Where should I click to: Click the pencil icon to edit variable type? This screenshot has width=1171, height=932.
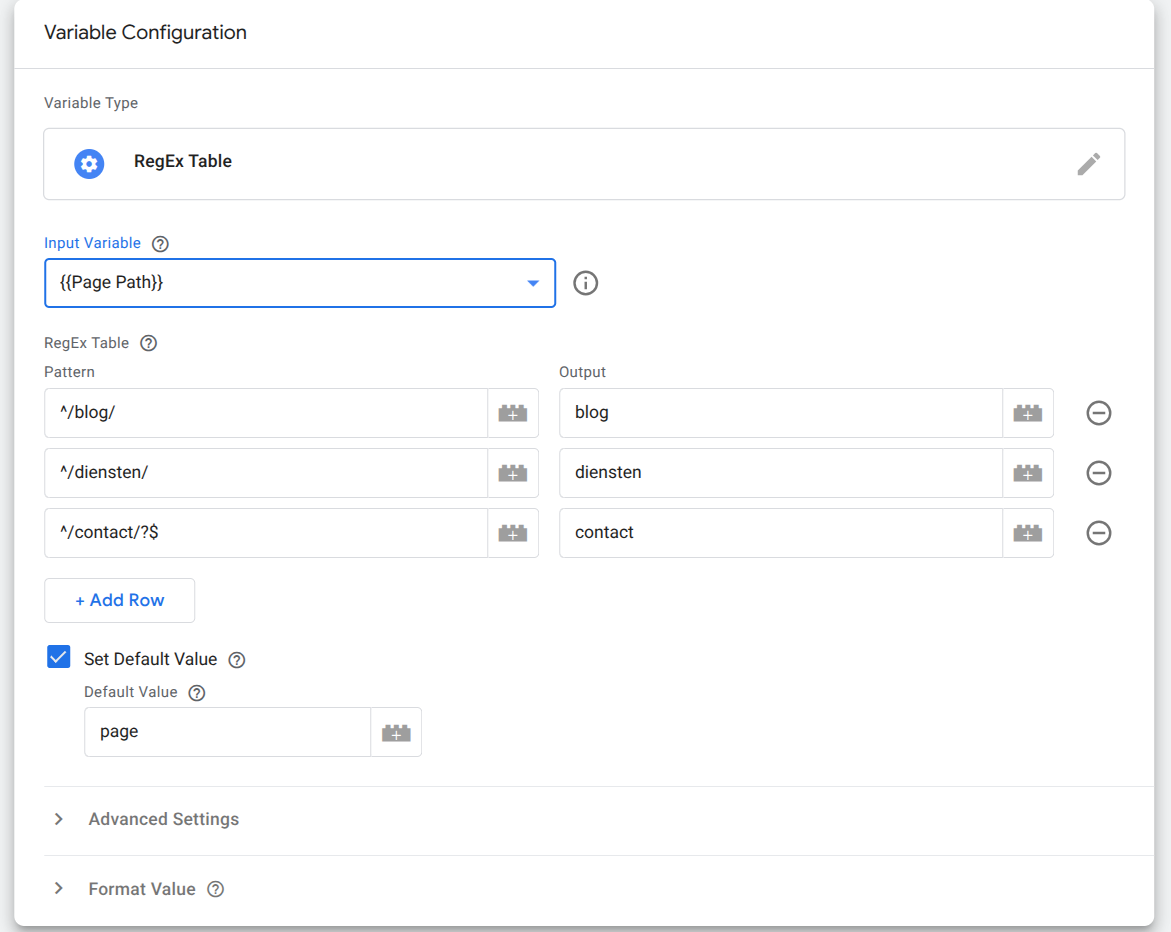coord(1088,164)
